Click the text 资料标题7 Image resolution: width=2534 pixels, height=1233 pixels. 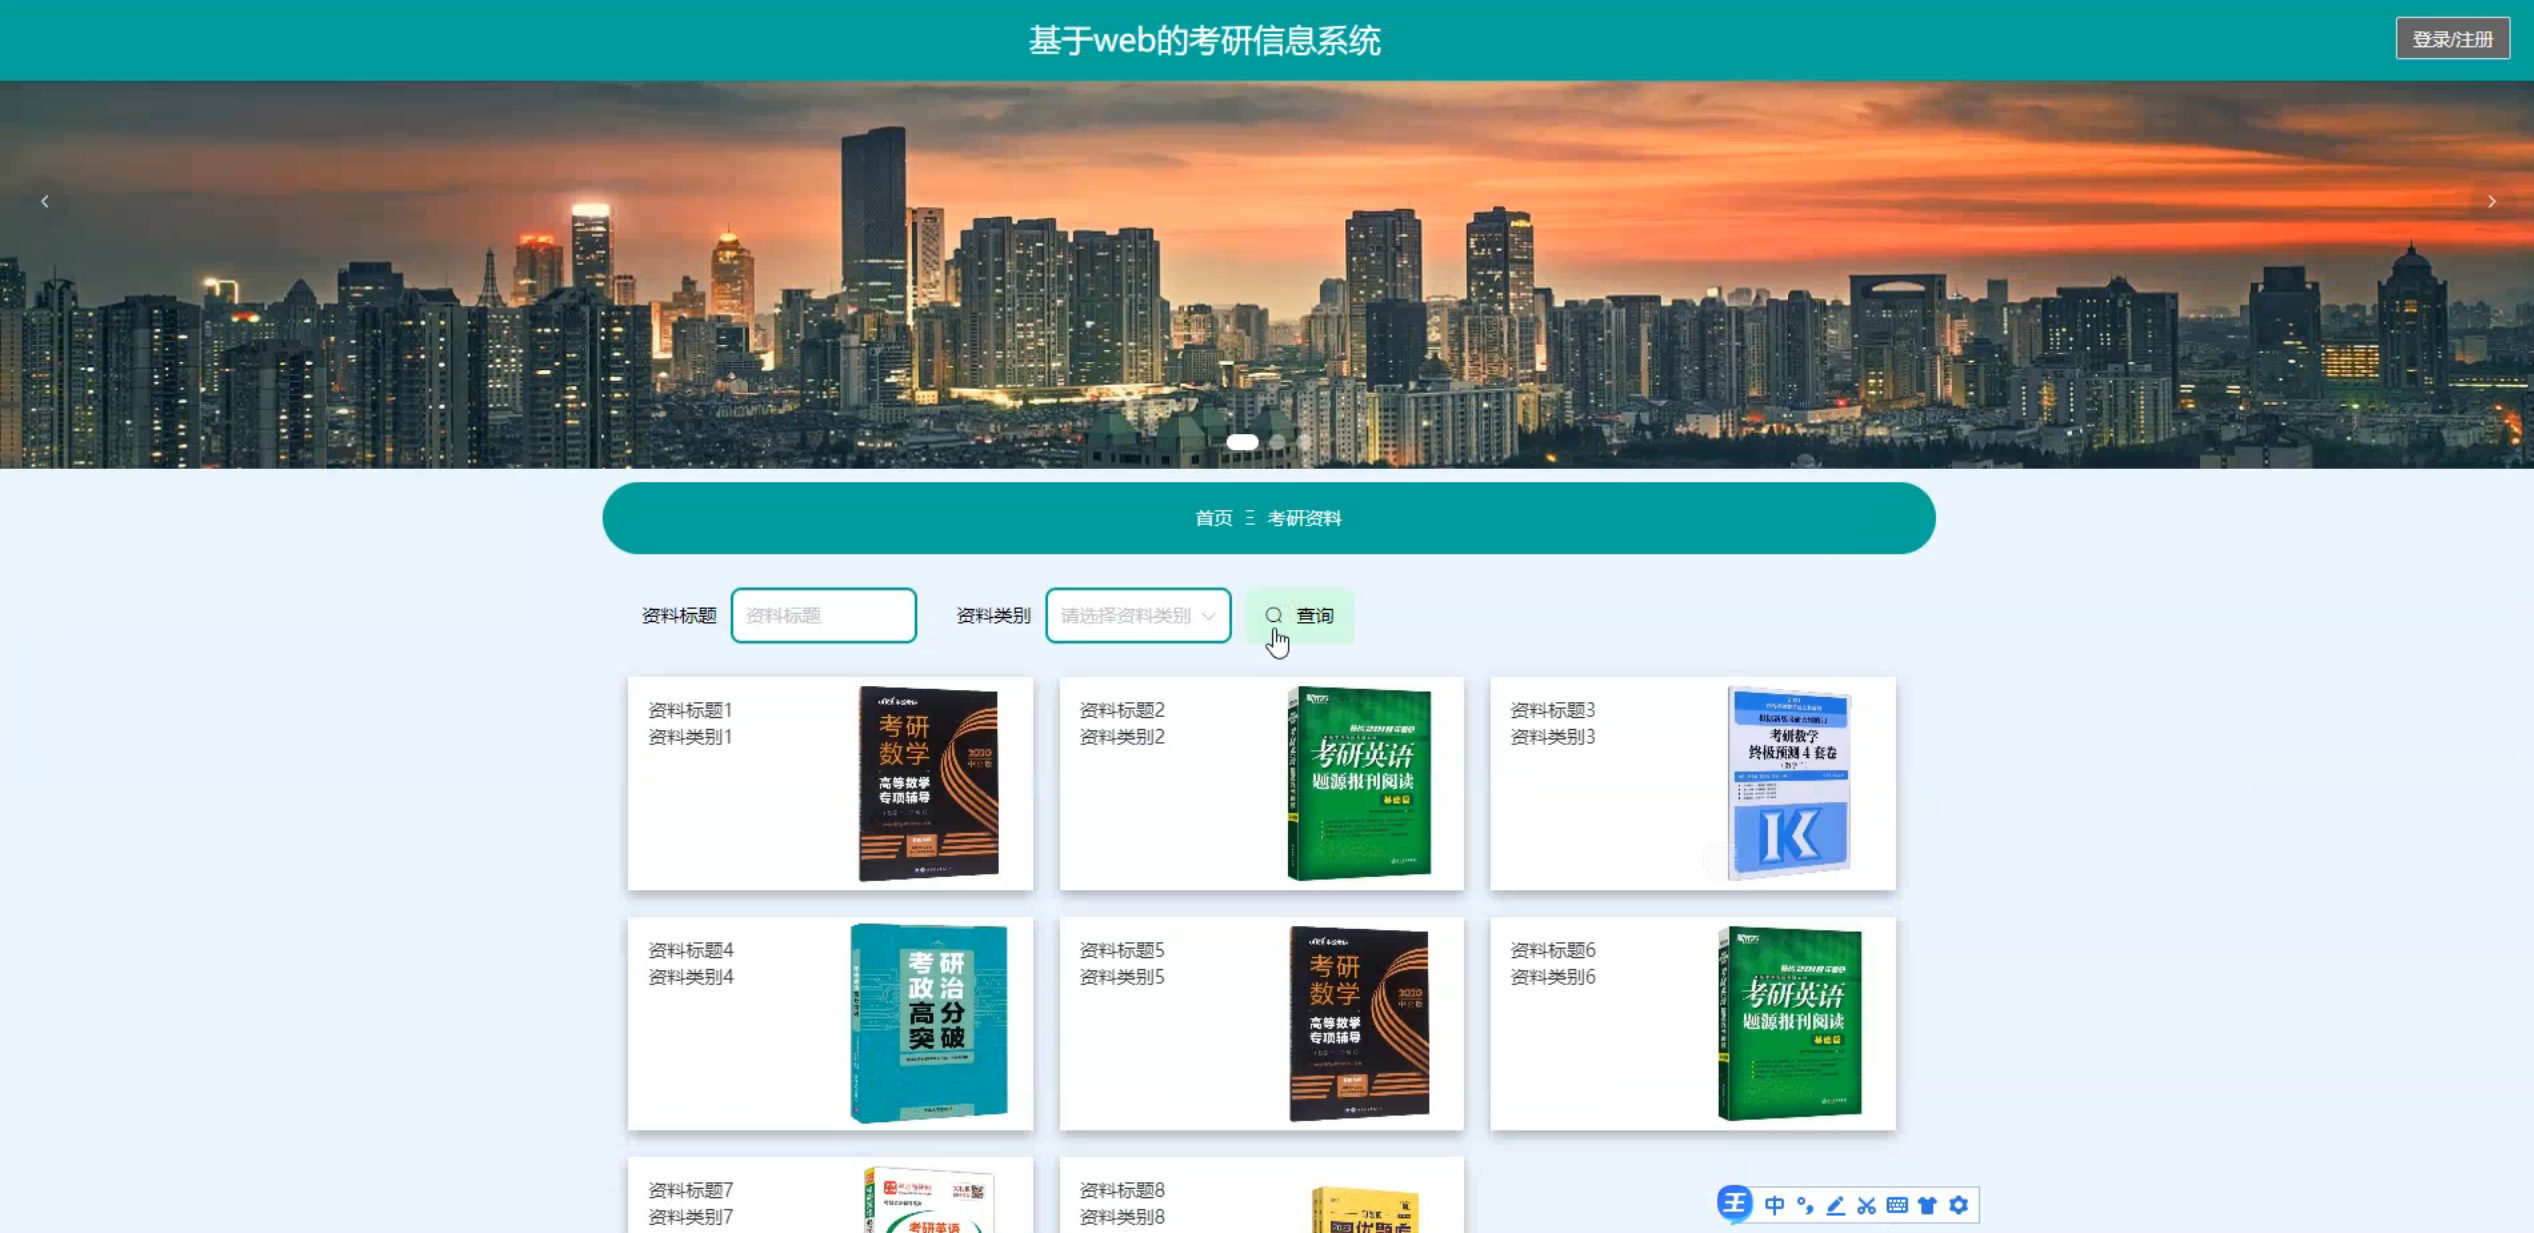(690, 1190)
